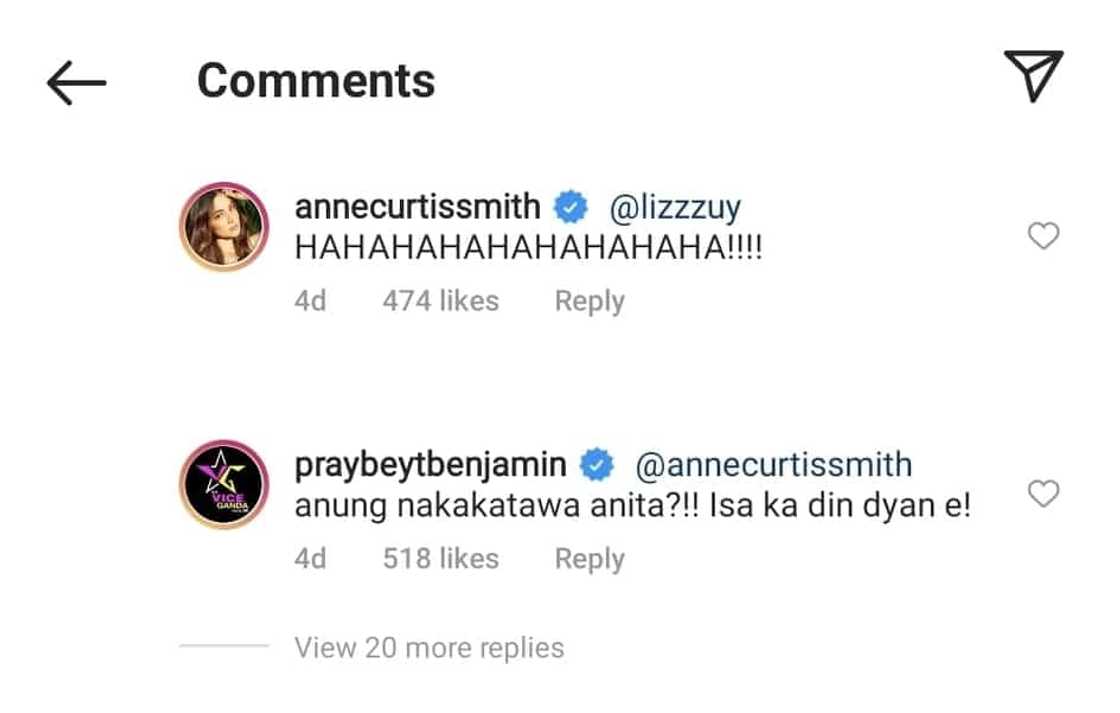This screenshot has height=713, width=1120.
Task: Tap the back arrow icon
Action: click(76, 83)
